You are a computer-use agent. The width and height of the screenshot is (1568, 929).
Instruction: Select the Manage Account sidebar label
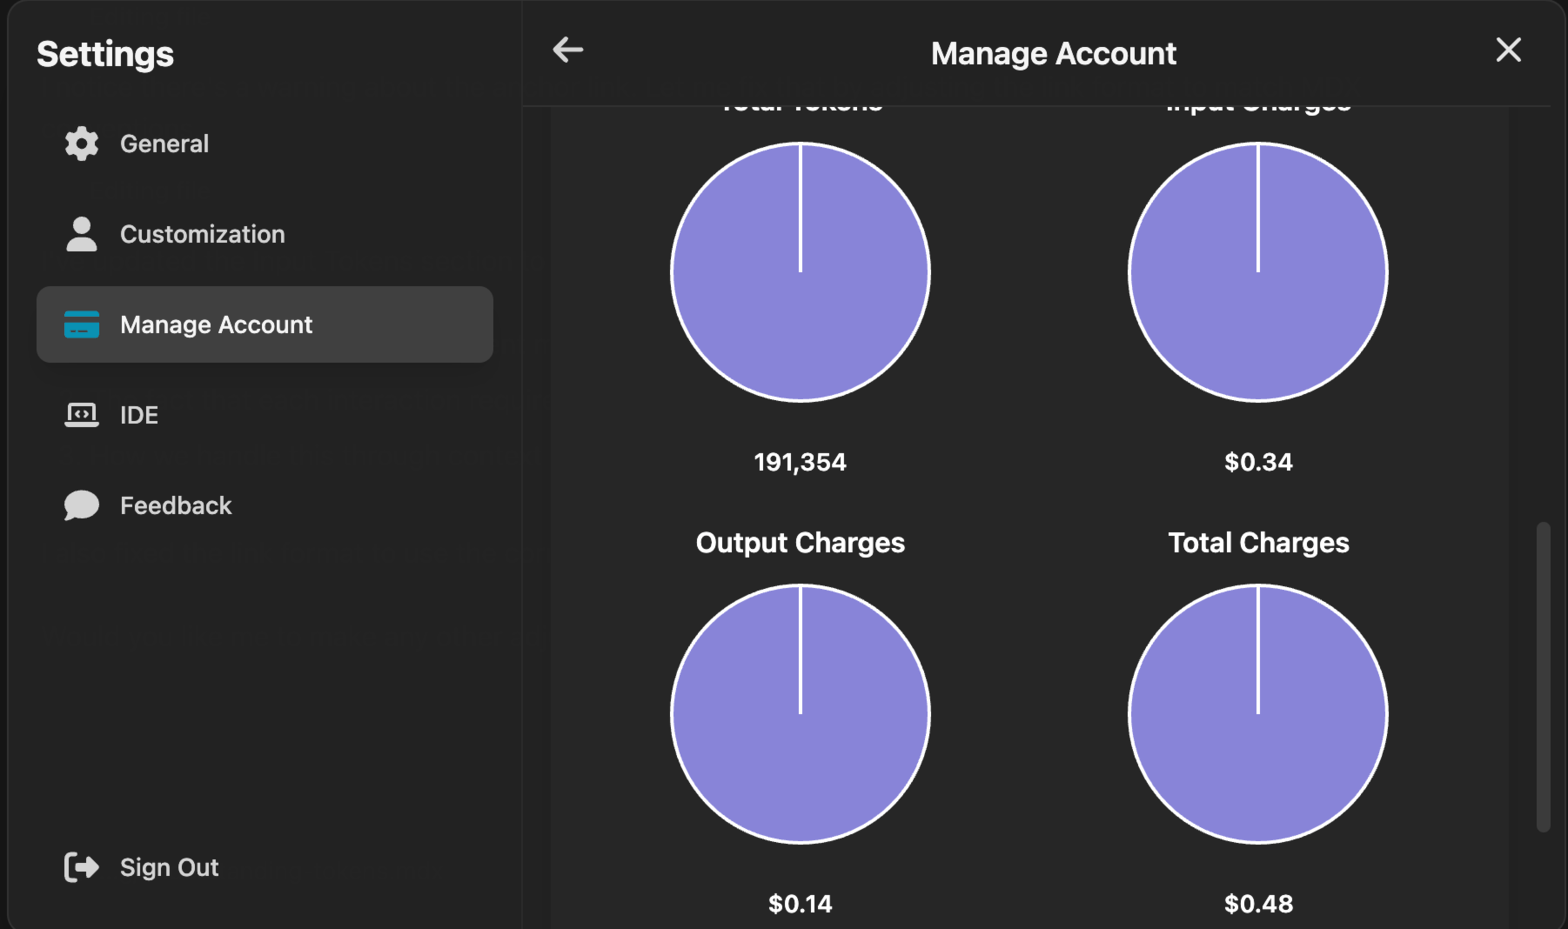click(x=216, y=325)
